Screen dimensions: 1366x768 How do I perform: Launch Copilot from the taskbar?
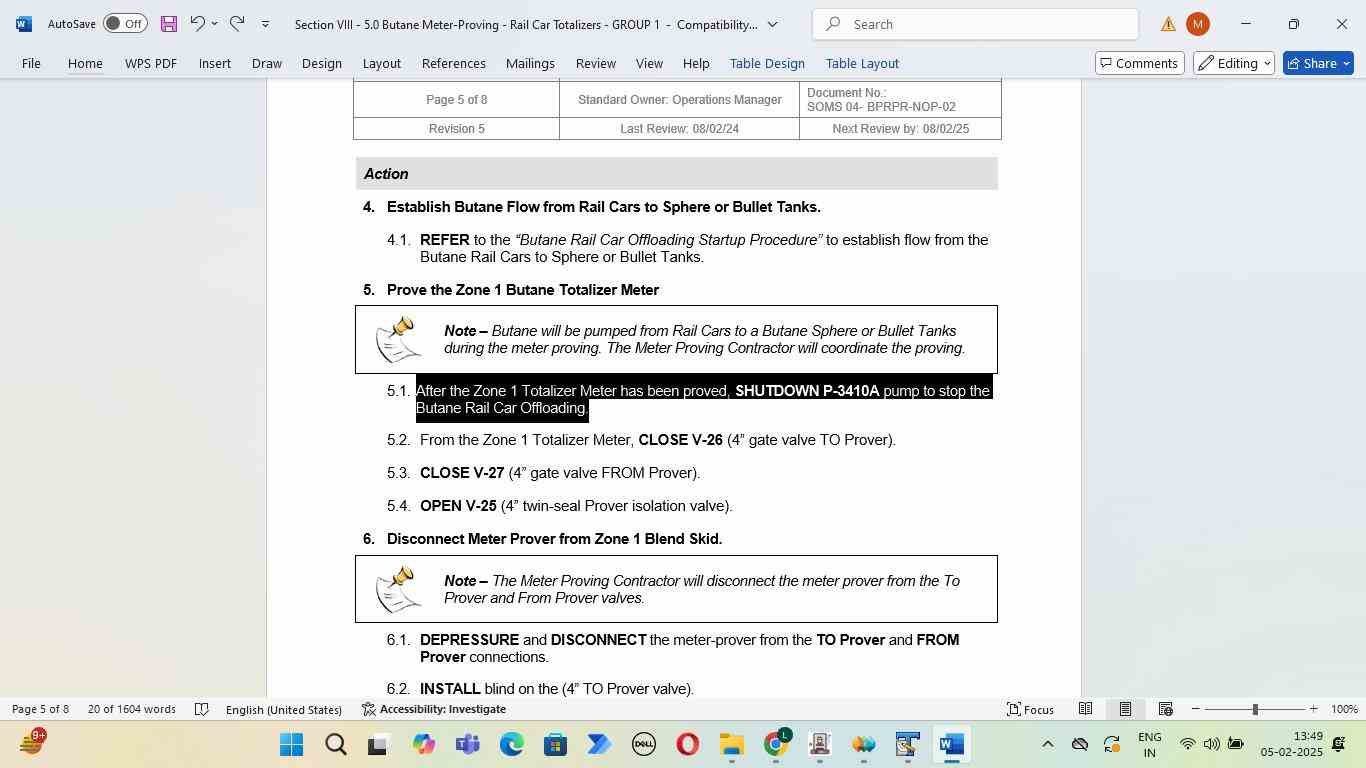pyautogui.click(x=423, y=745)
